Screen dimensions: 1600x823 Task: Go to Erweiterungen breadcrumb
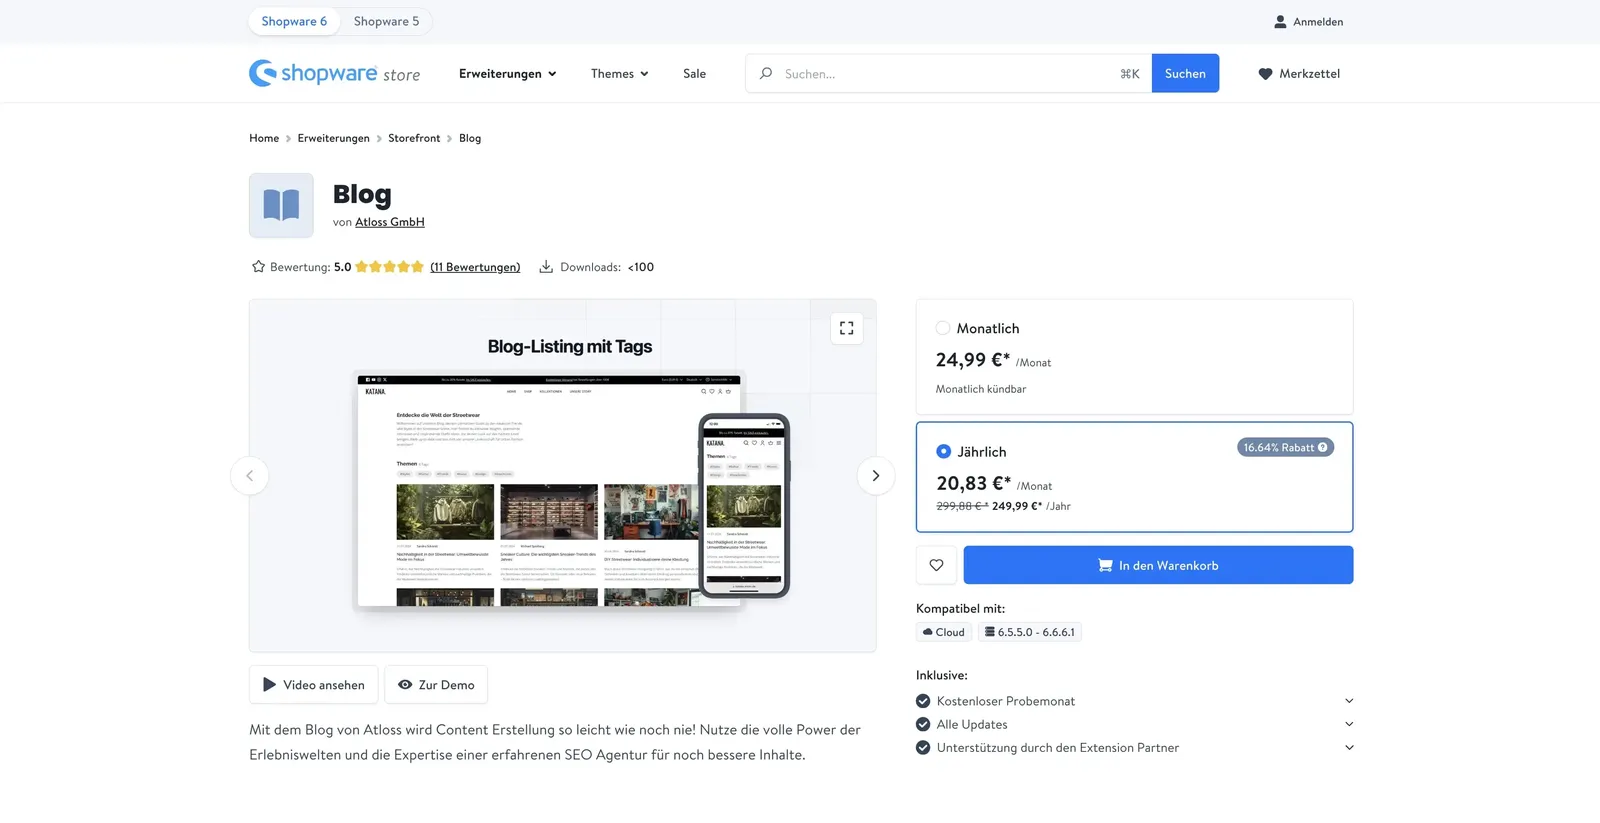[x=333, y=138]
